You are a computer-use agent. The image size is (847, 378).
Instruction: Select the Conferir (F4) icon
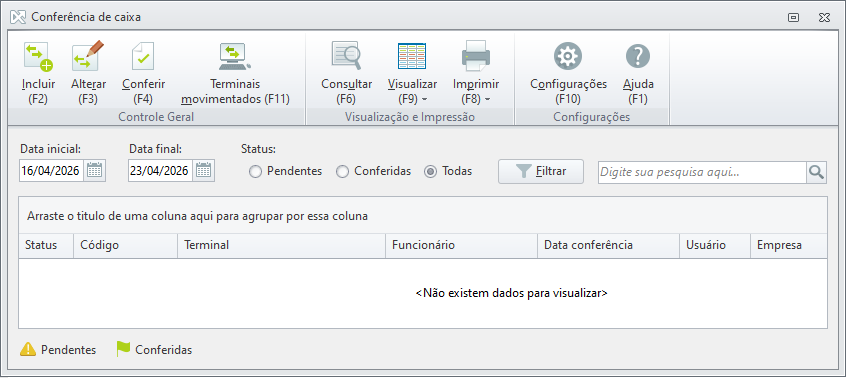point(143,56)
